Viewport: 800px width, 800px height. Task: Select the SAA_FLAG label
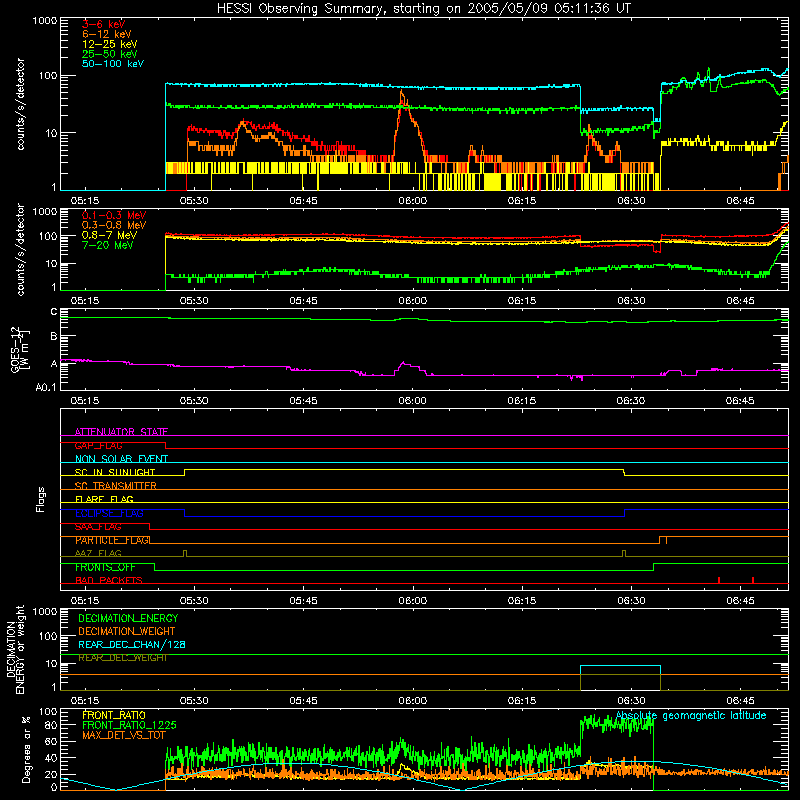tap(98, 527)
